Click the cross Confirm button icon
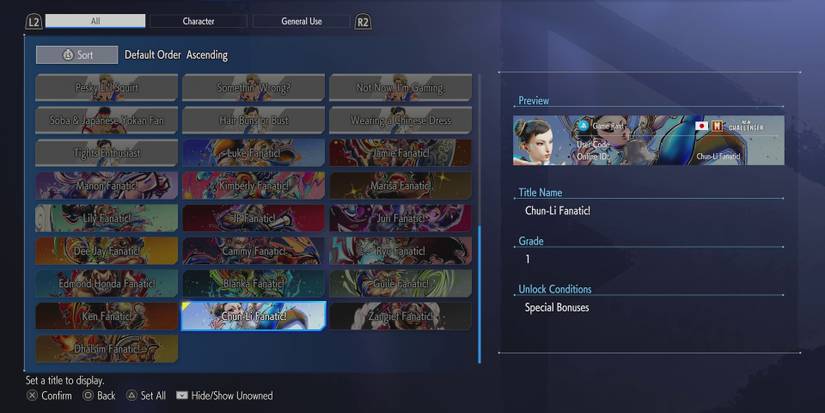 (x=32, y=395)
